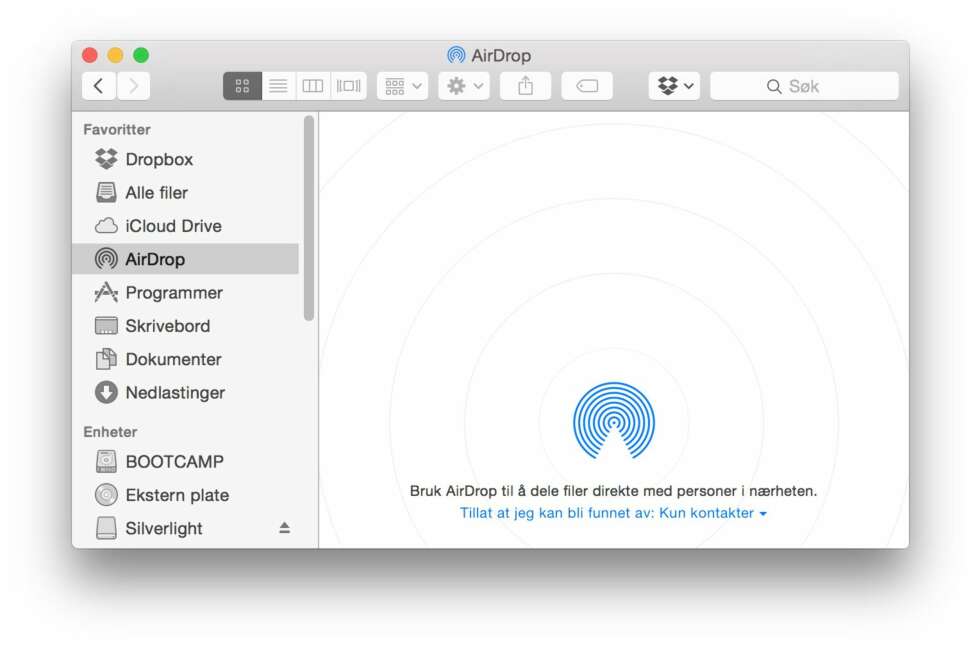Click the Enheter section header
Image resolution: width=980 pixels, height=651 pixels.
click(x=110, y=432)
